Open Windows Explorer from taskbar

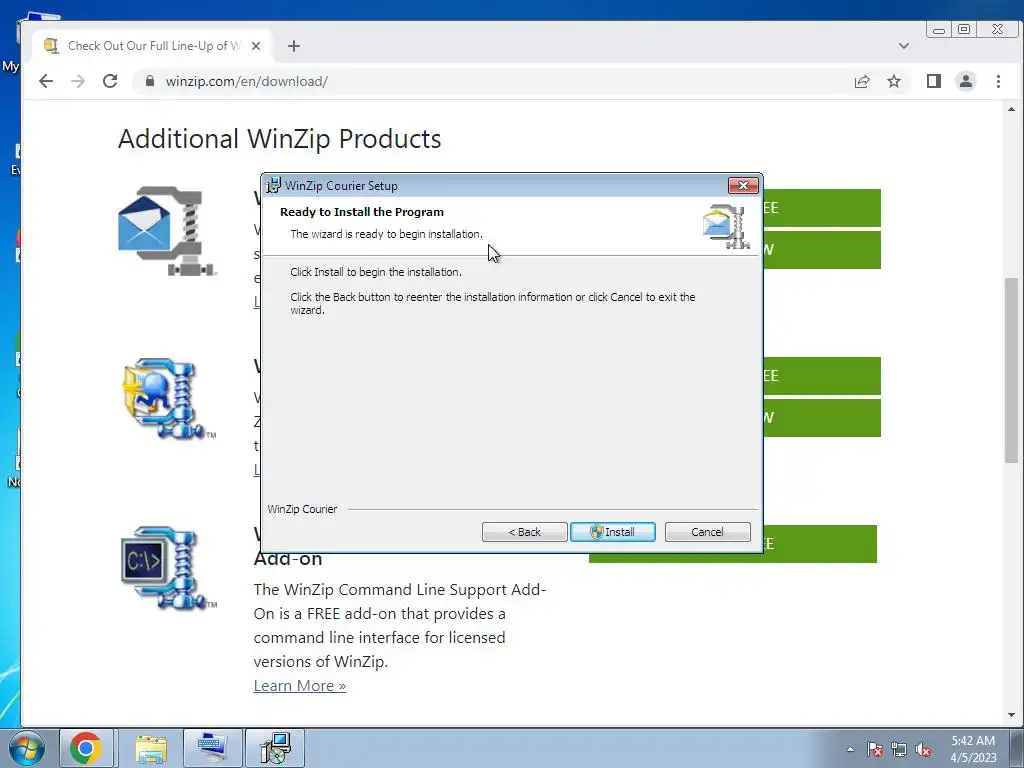pyautogui.click(x=151, y=748)
